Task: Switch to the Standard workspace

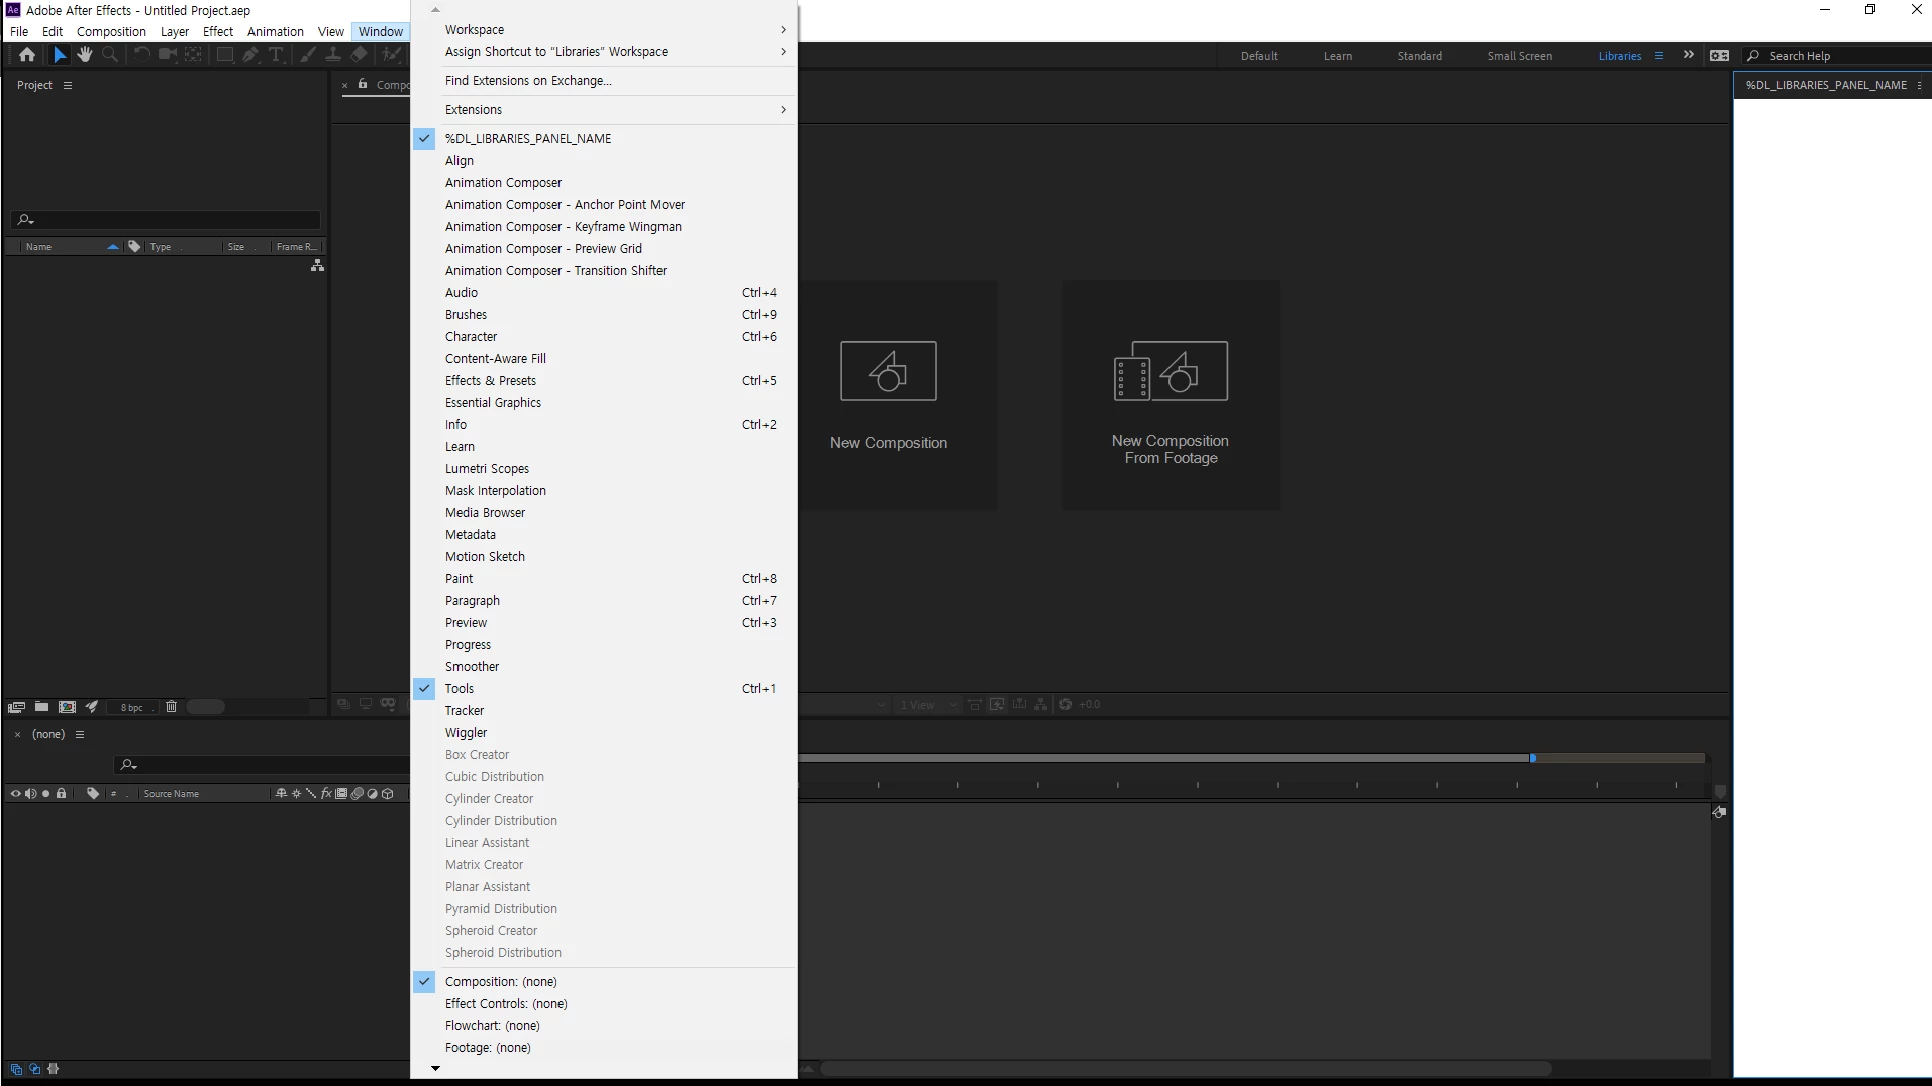Action: coord(1419,56)
